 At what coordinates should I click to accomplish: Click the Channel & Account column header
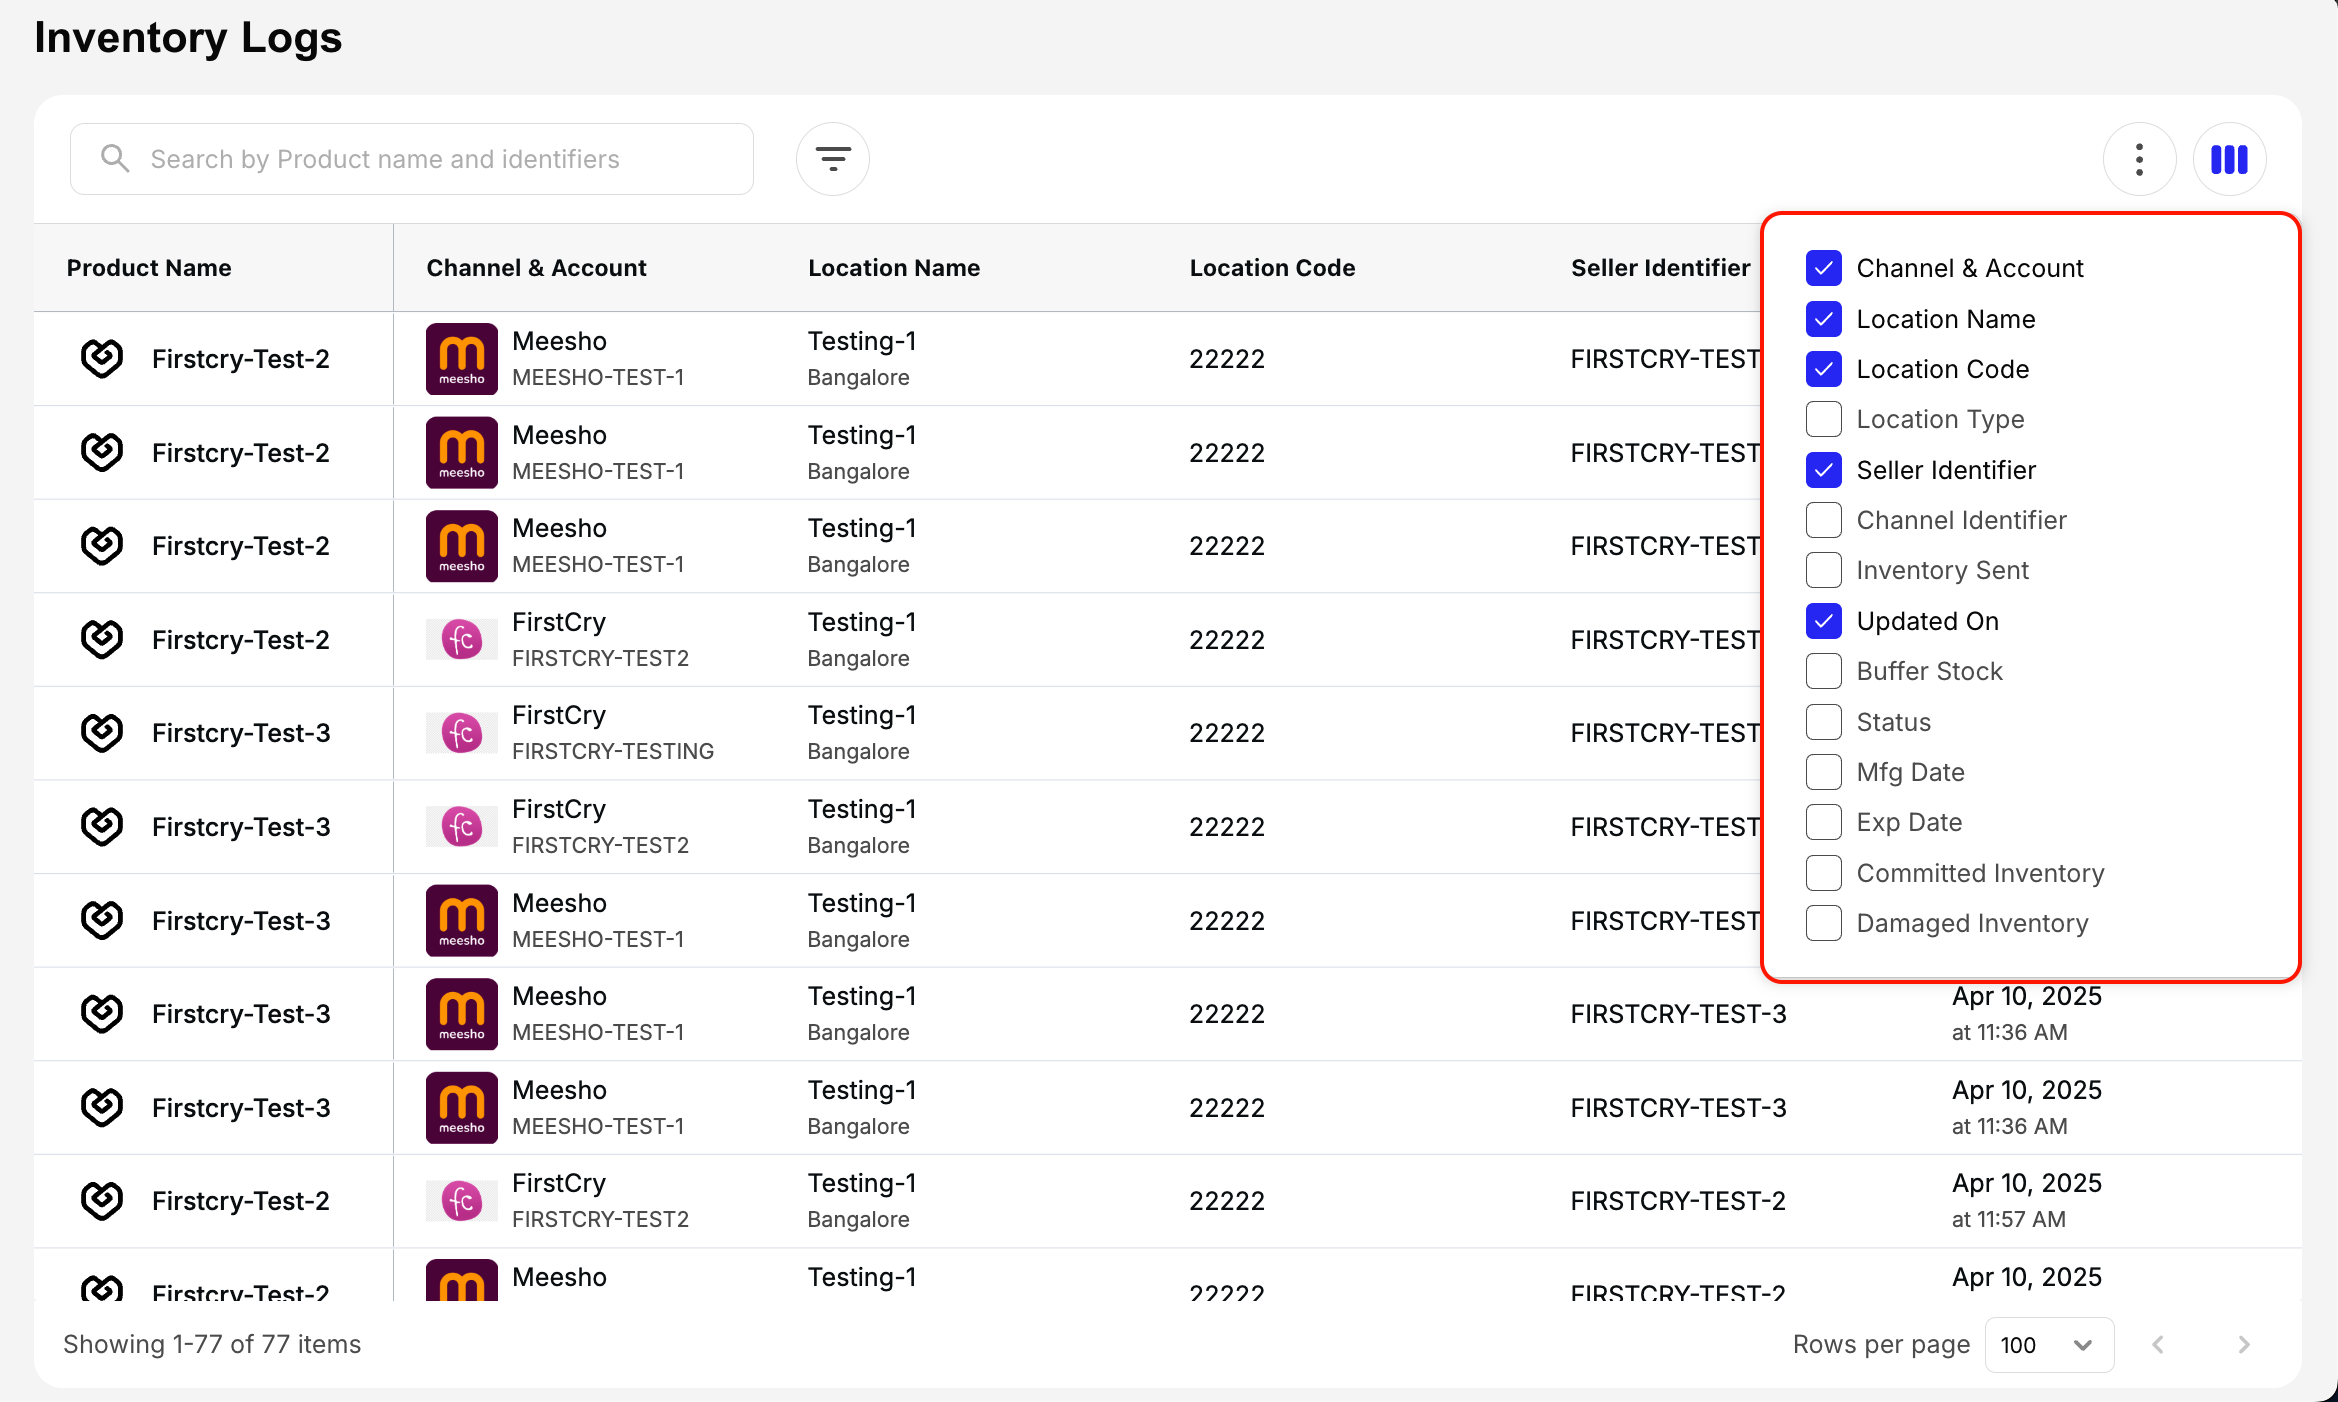[536, 268]
